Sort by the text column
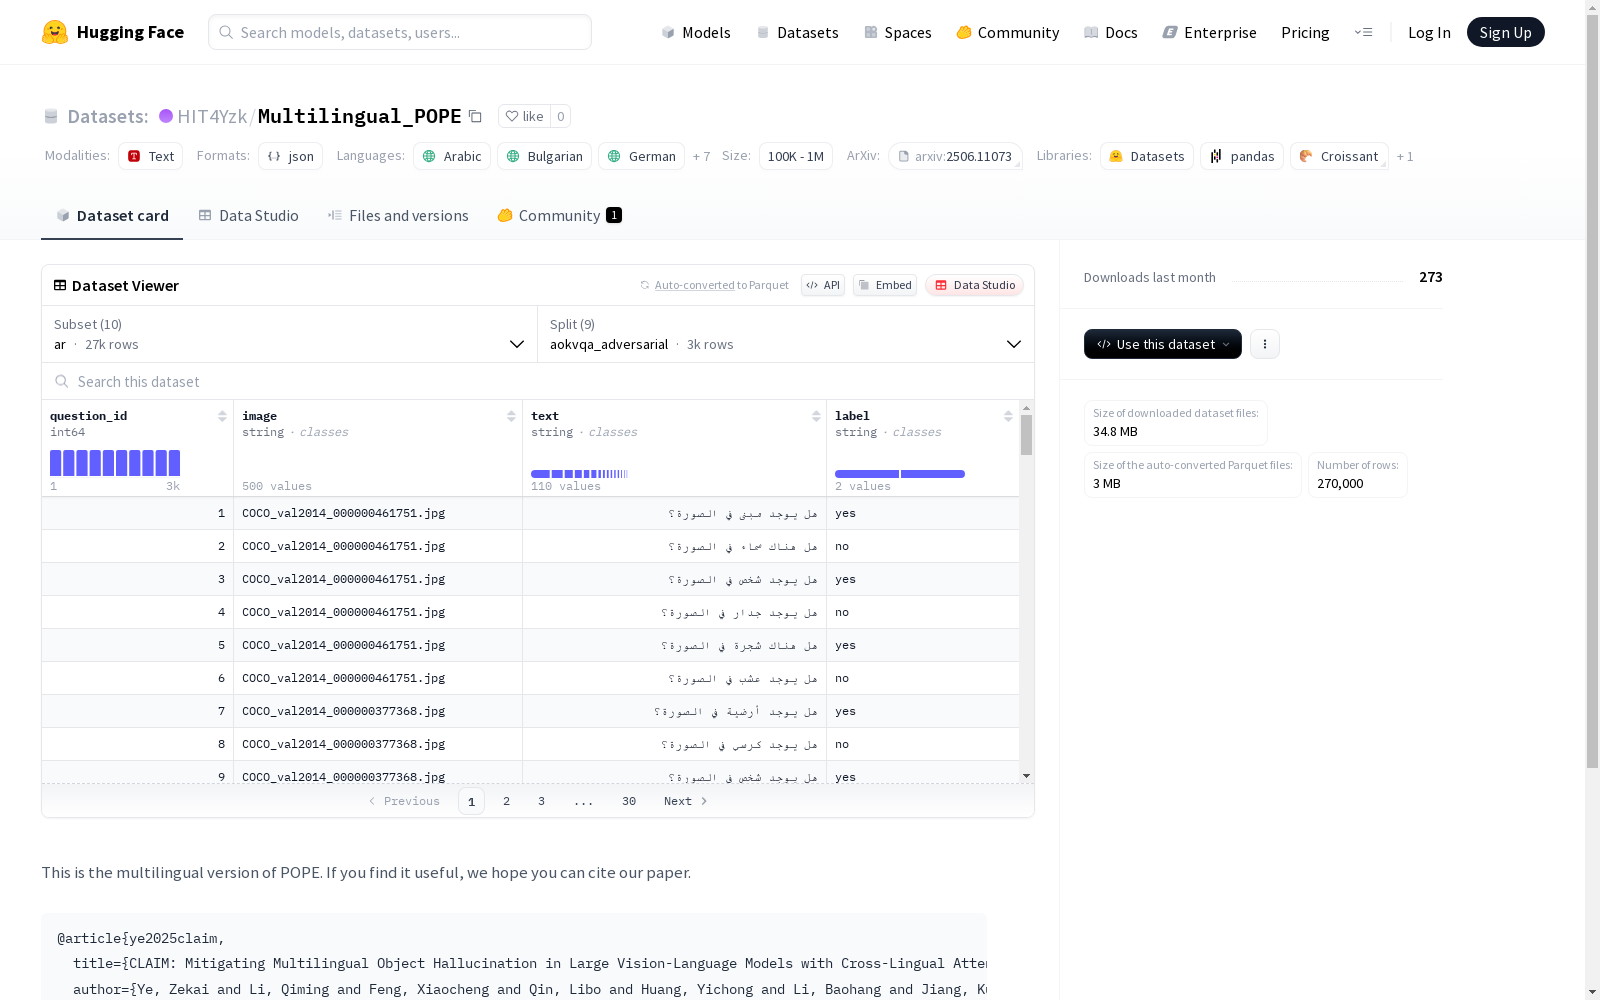 coord(816,416)
